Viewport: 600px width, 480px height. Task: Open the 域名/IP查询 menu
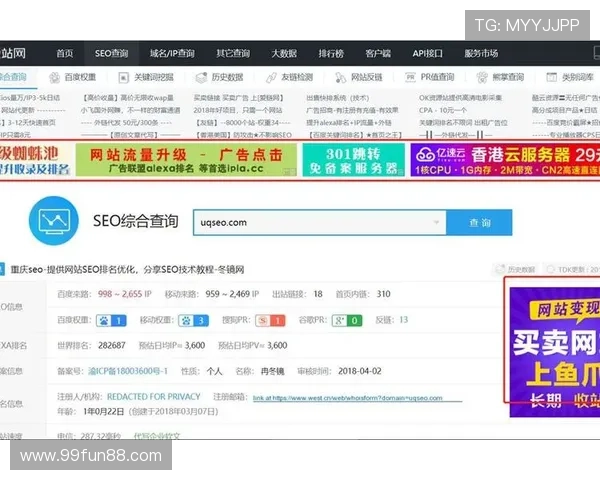pyautogui.click(x=172, y=54)
